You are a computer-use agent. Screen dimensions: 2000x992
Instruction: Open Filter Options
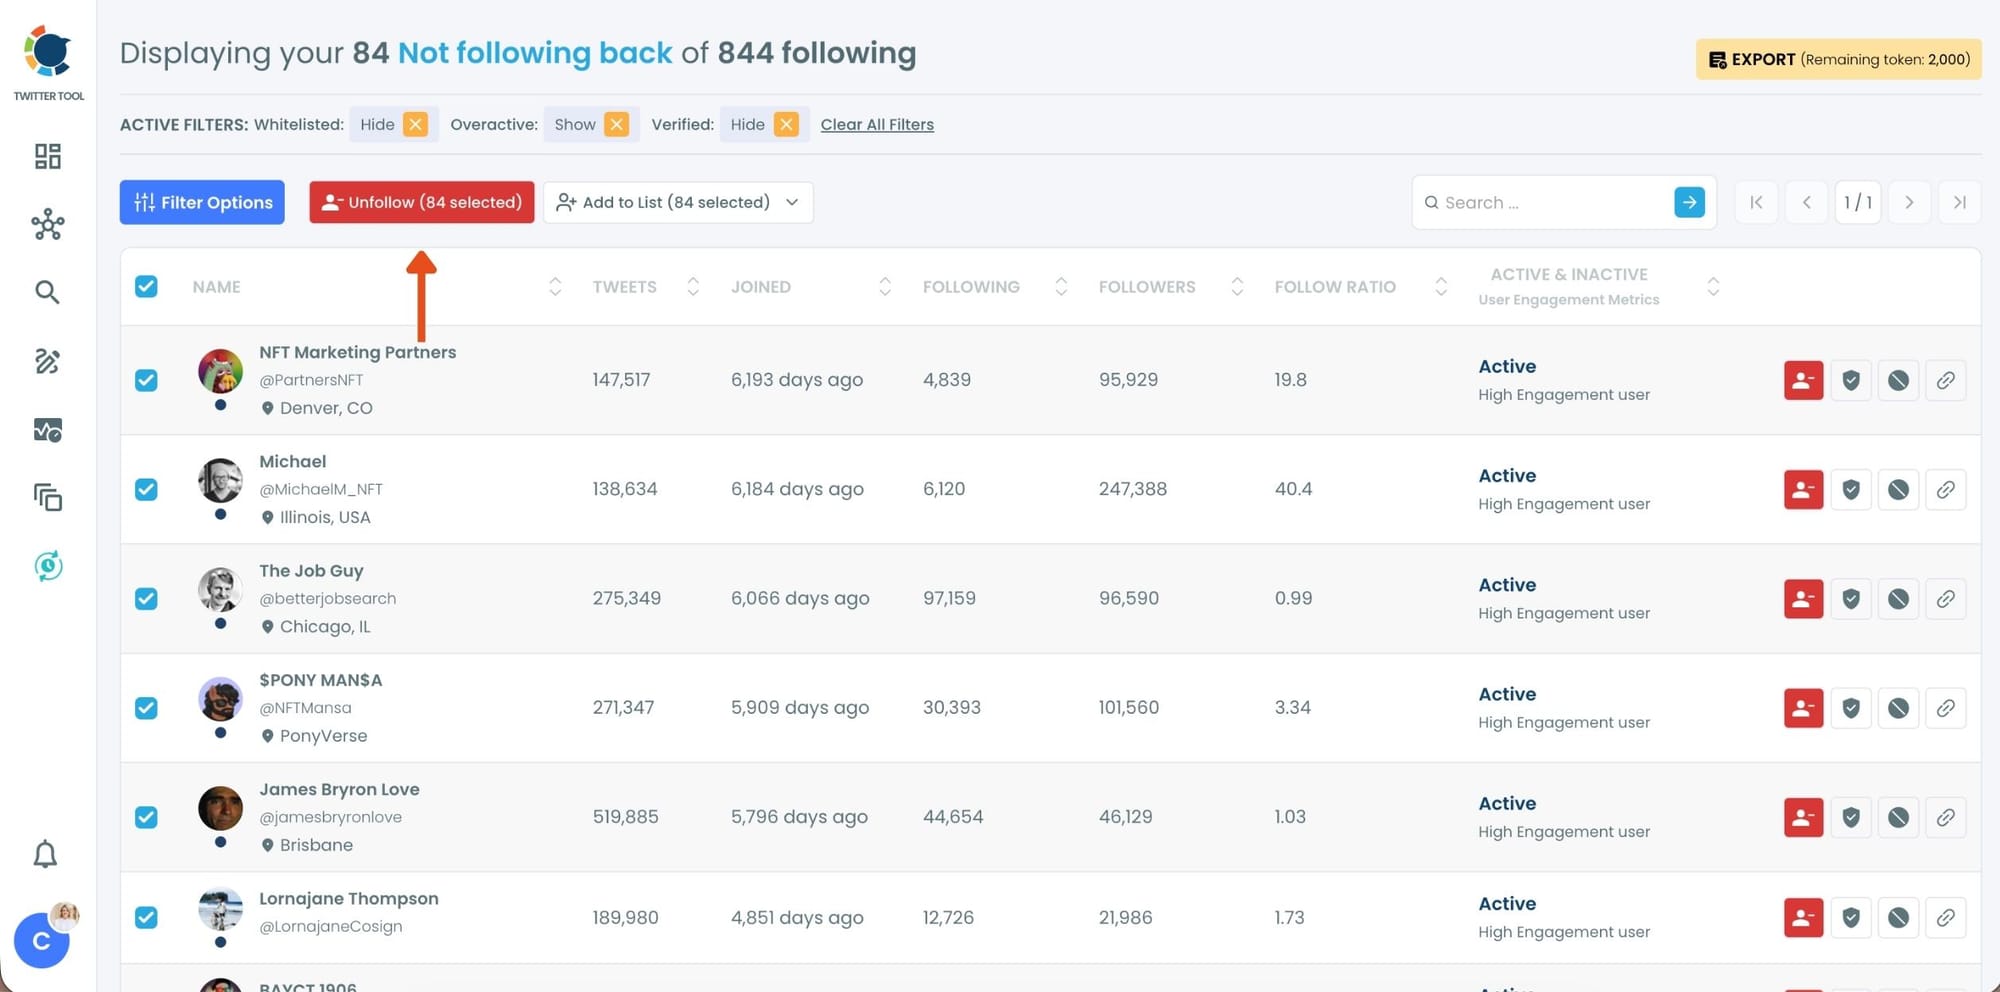click(x=202, y=202)
